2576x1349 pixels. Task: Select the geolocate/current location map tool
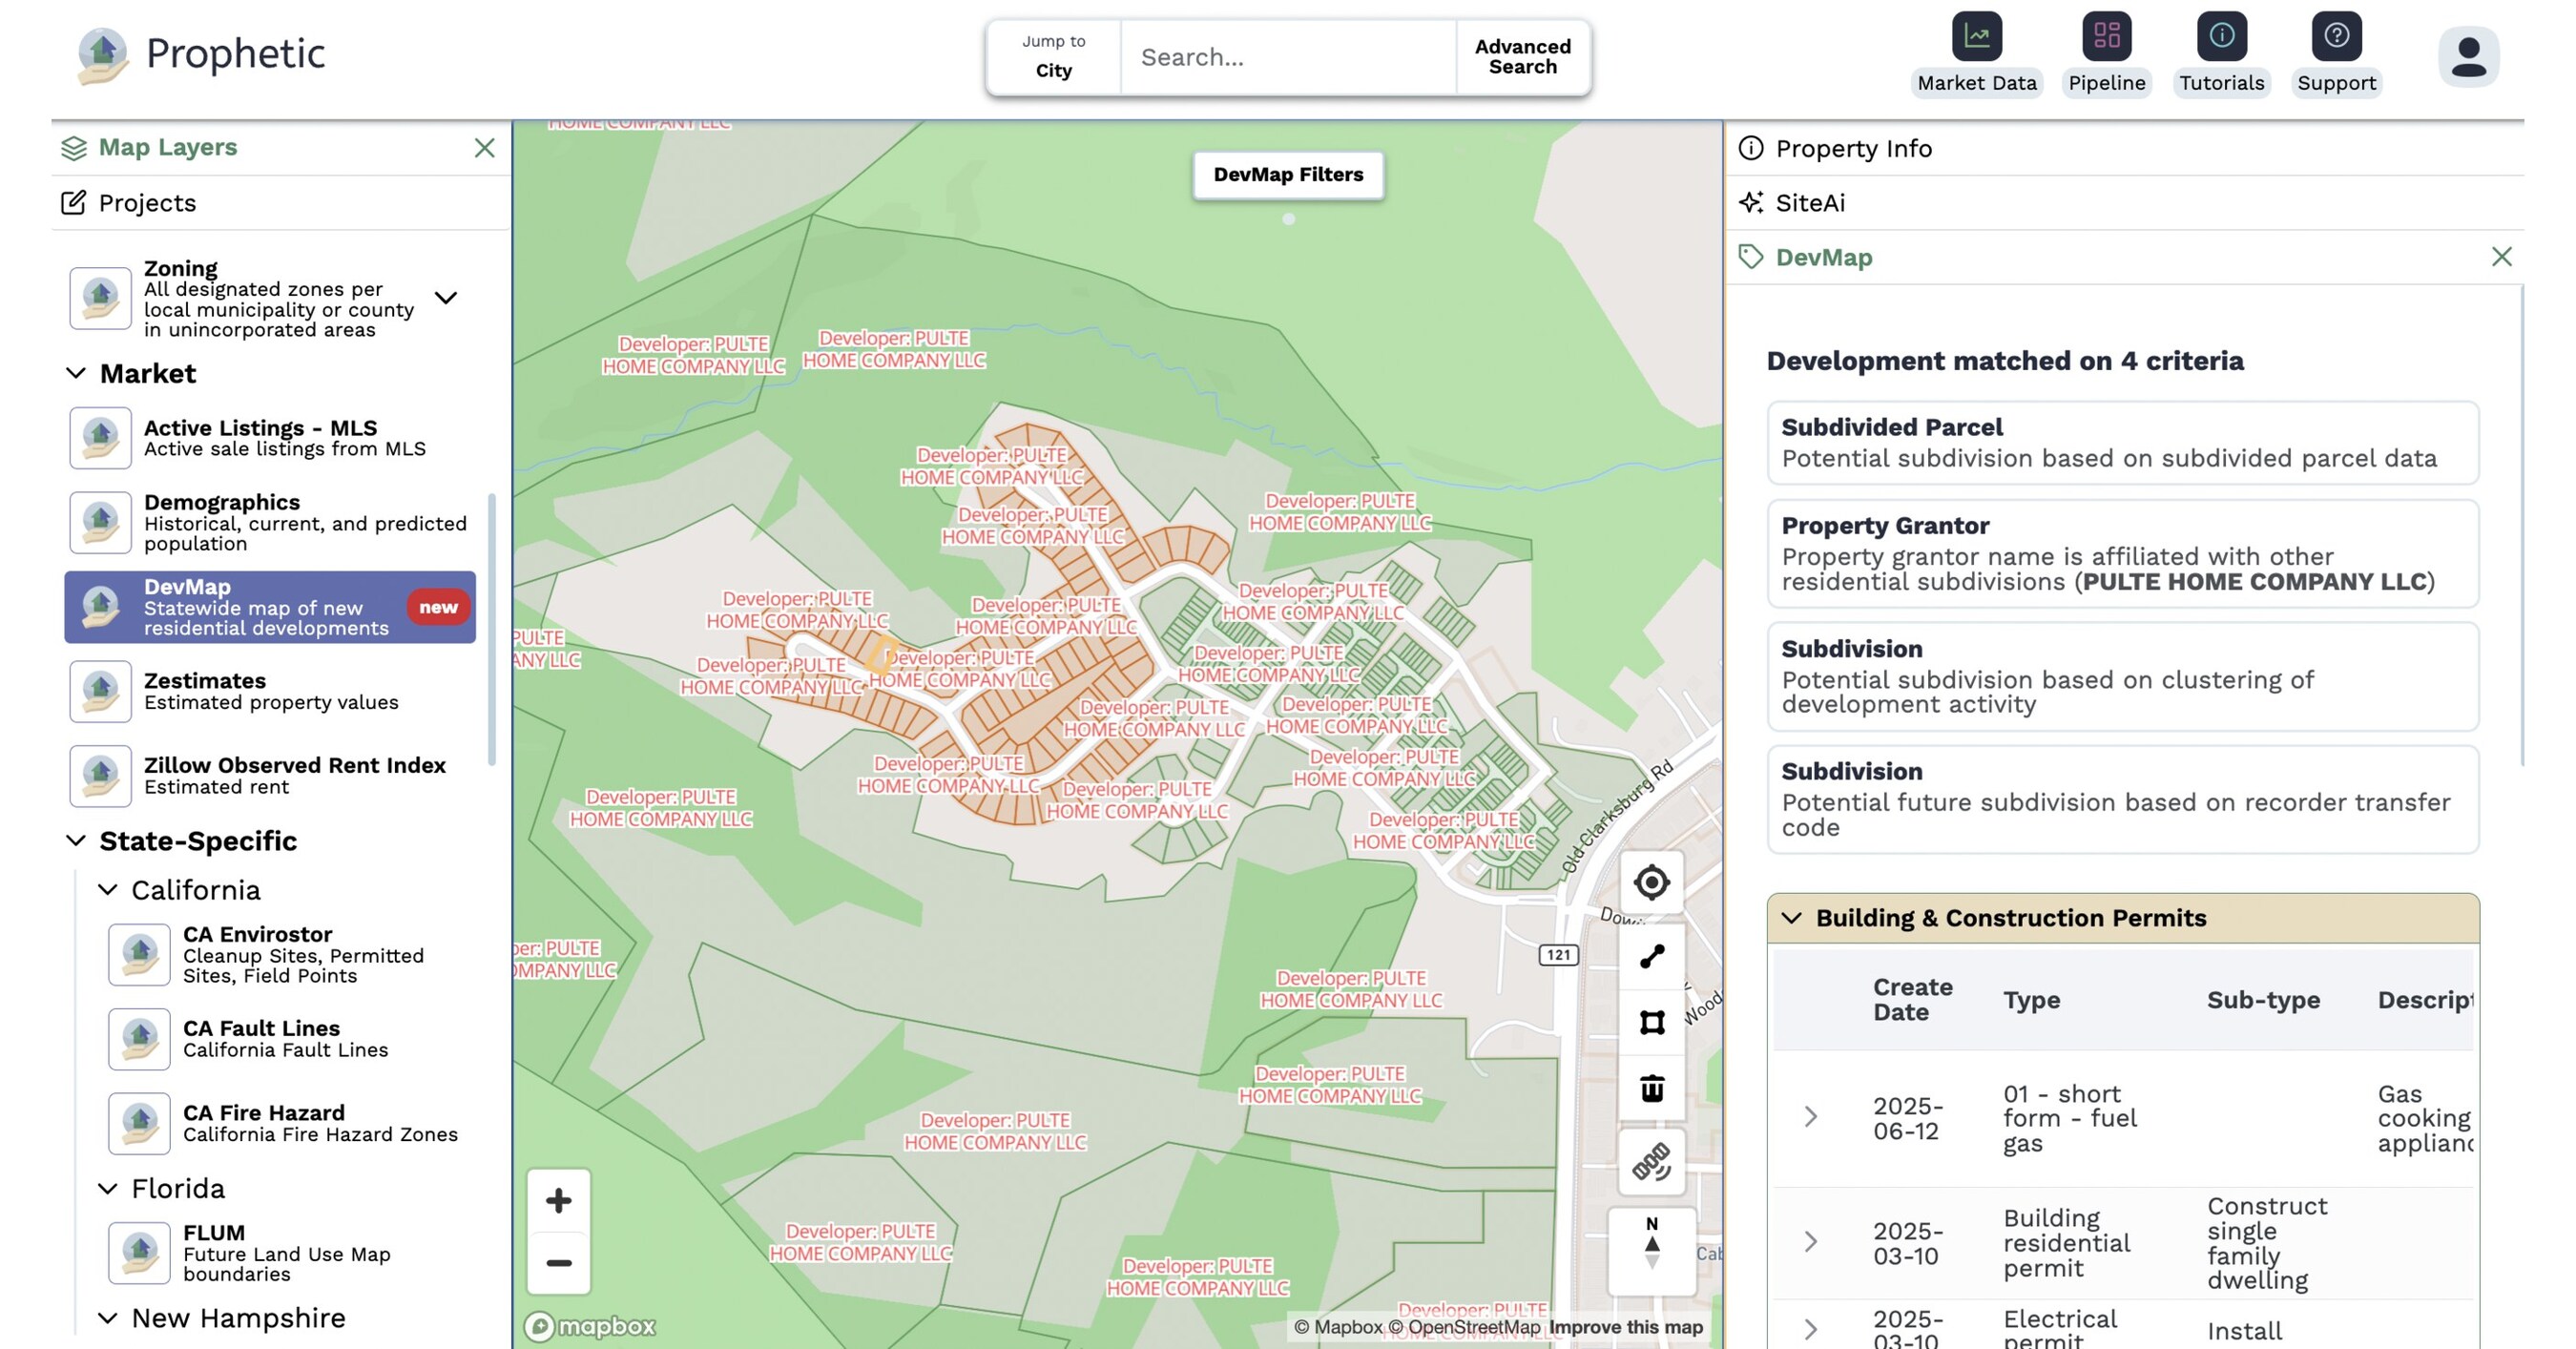tap(1651, 883)
